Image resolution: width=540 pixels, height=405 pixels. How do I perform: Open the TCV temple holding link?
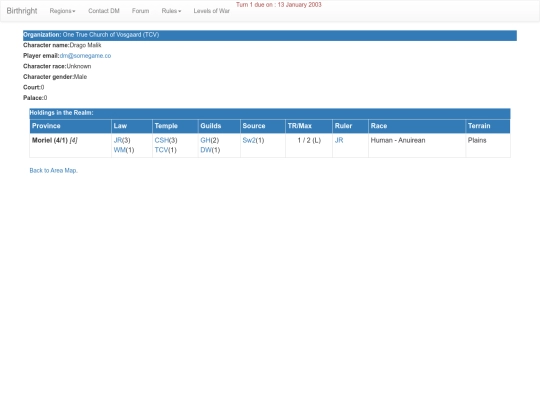[x=161, y=150]
